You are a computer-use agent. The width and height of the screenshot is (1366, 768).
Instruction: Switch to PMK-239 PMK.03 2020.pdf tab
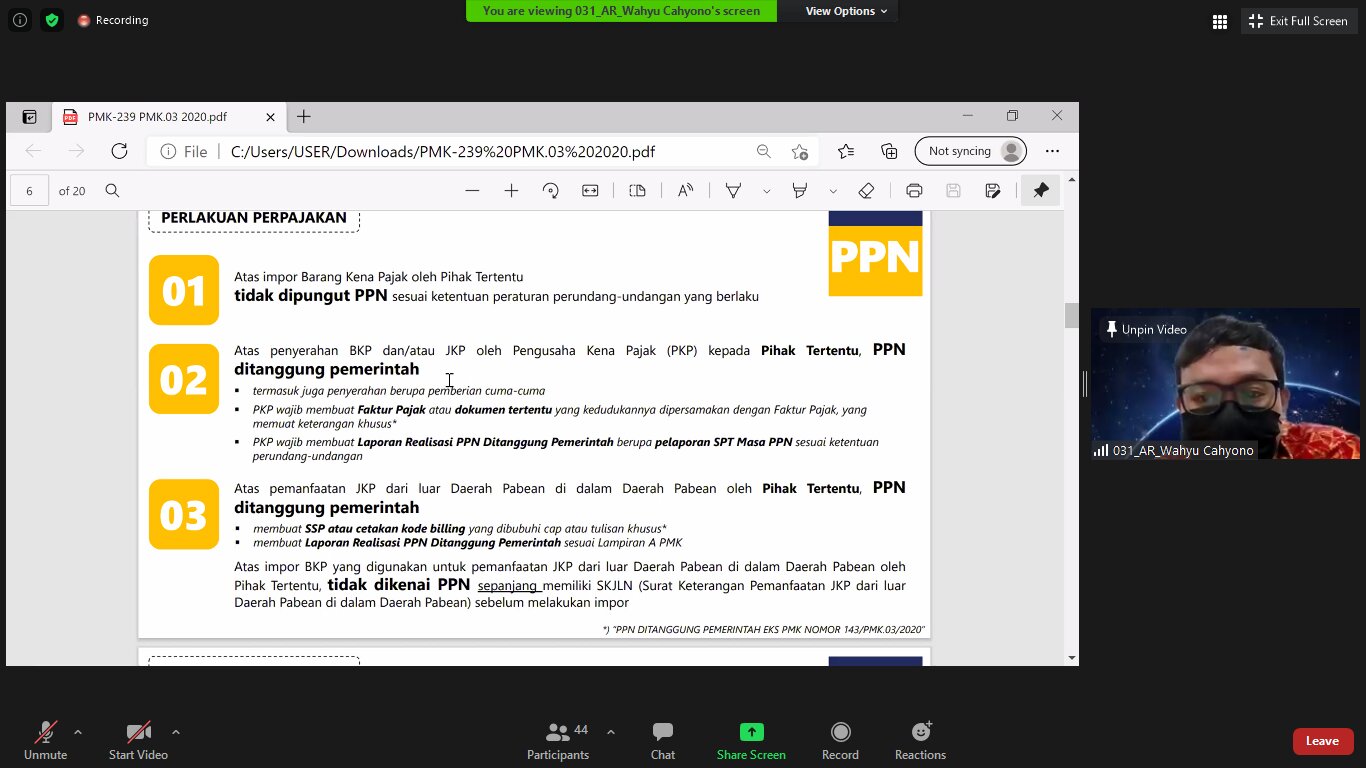point(158,117)
